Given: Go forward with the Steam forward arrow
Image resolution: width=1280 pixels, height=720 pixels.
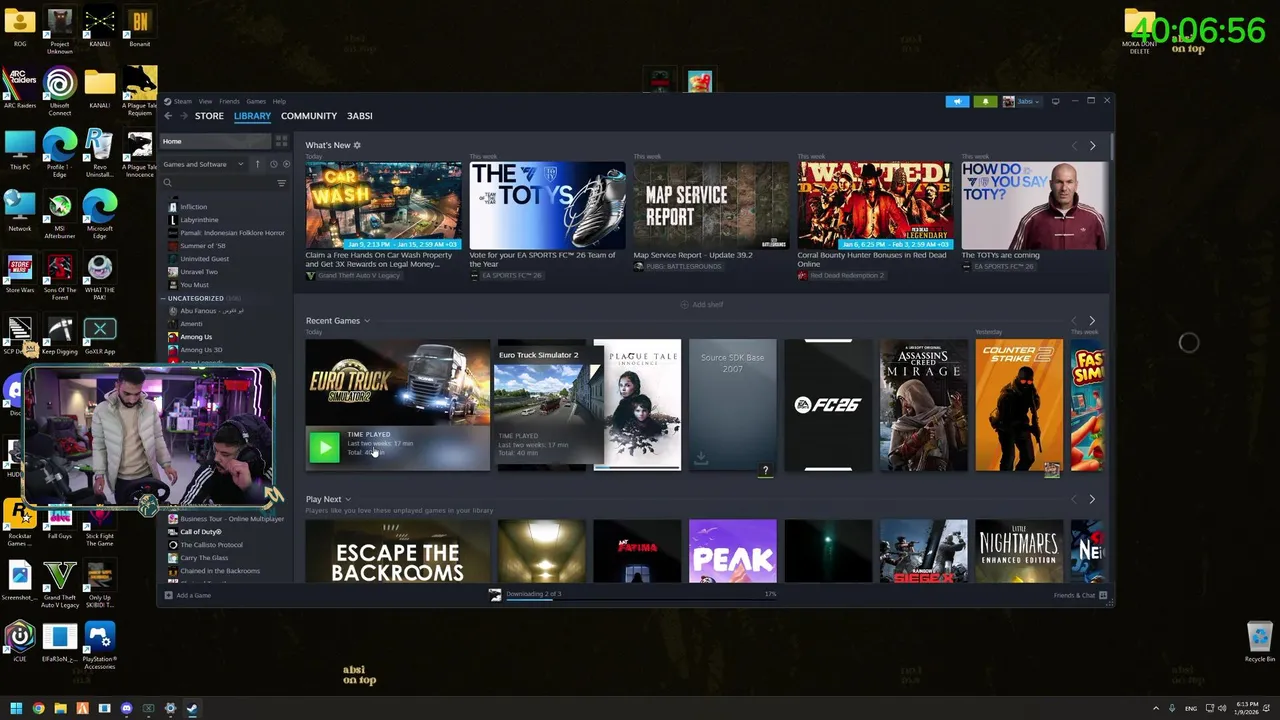Looking at the screenshot, I should (x=182, y=116).
